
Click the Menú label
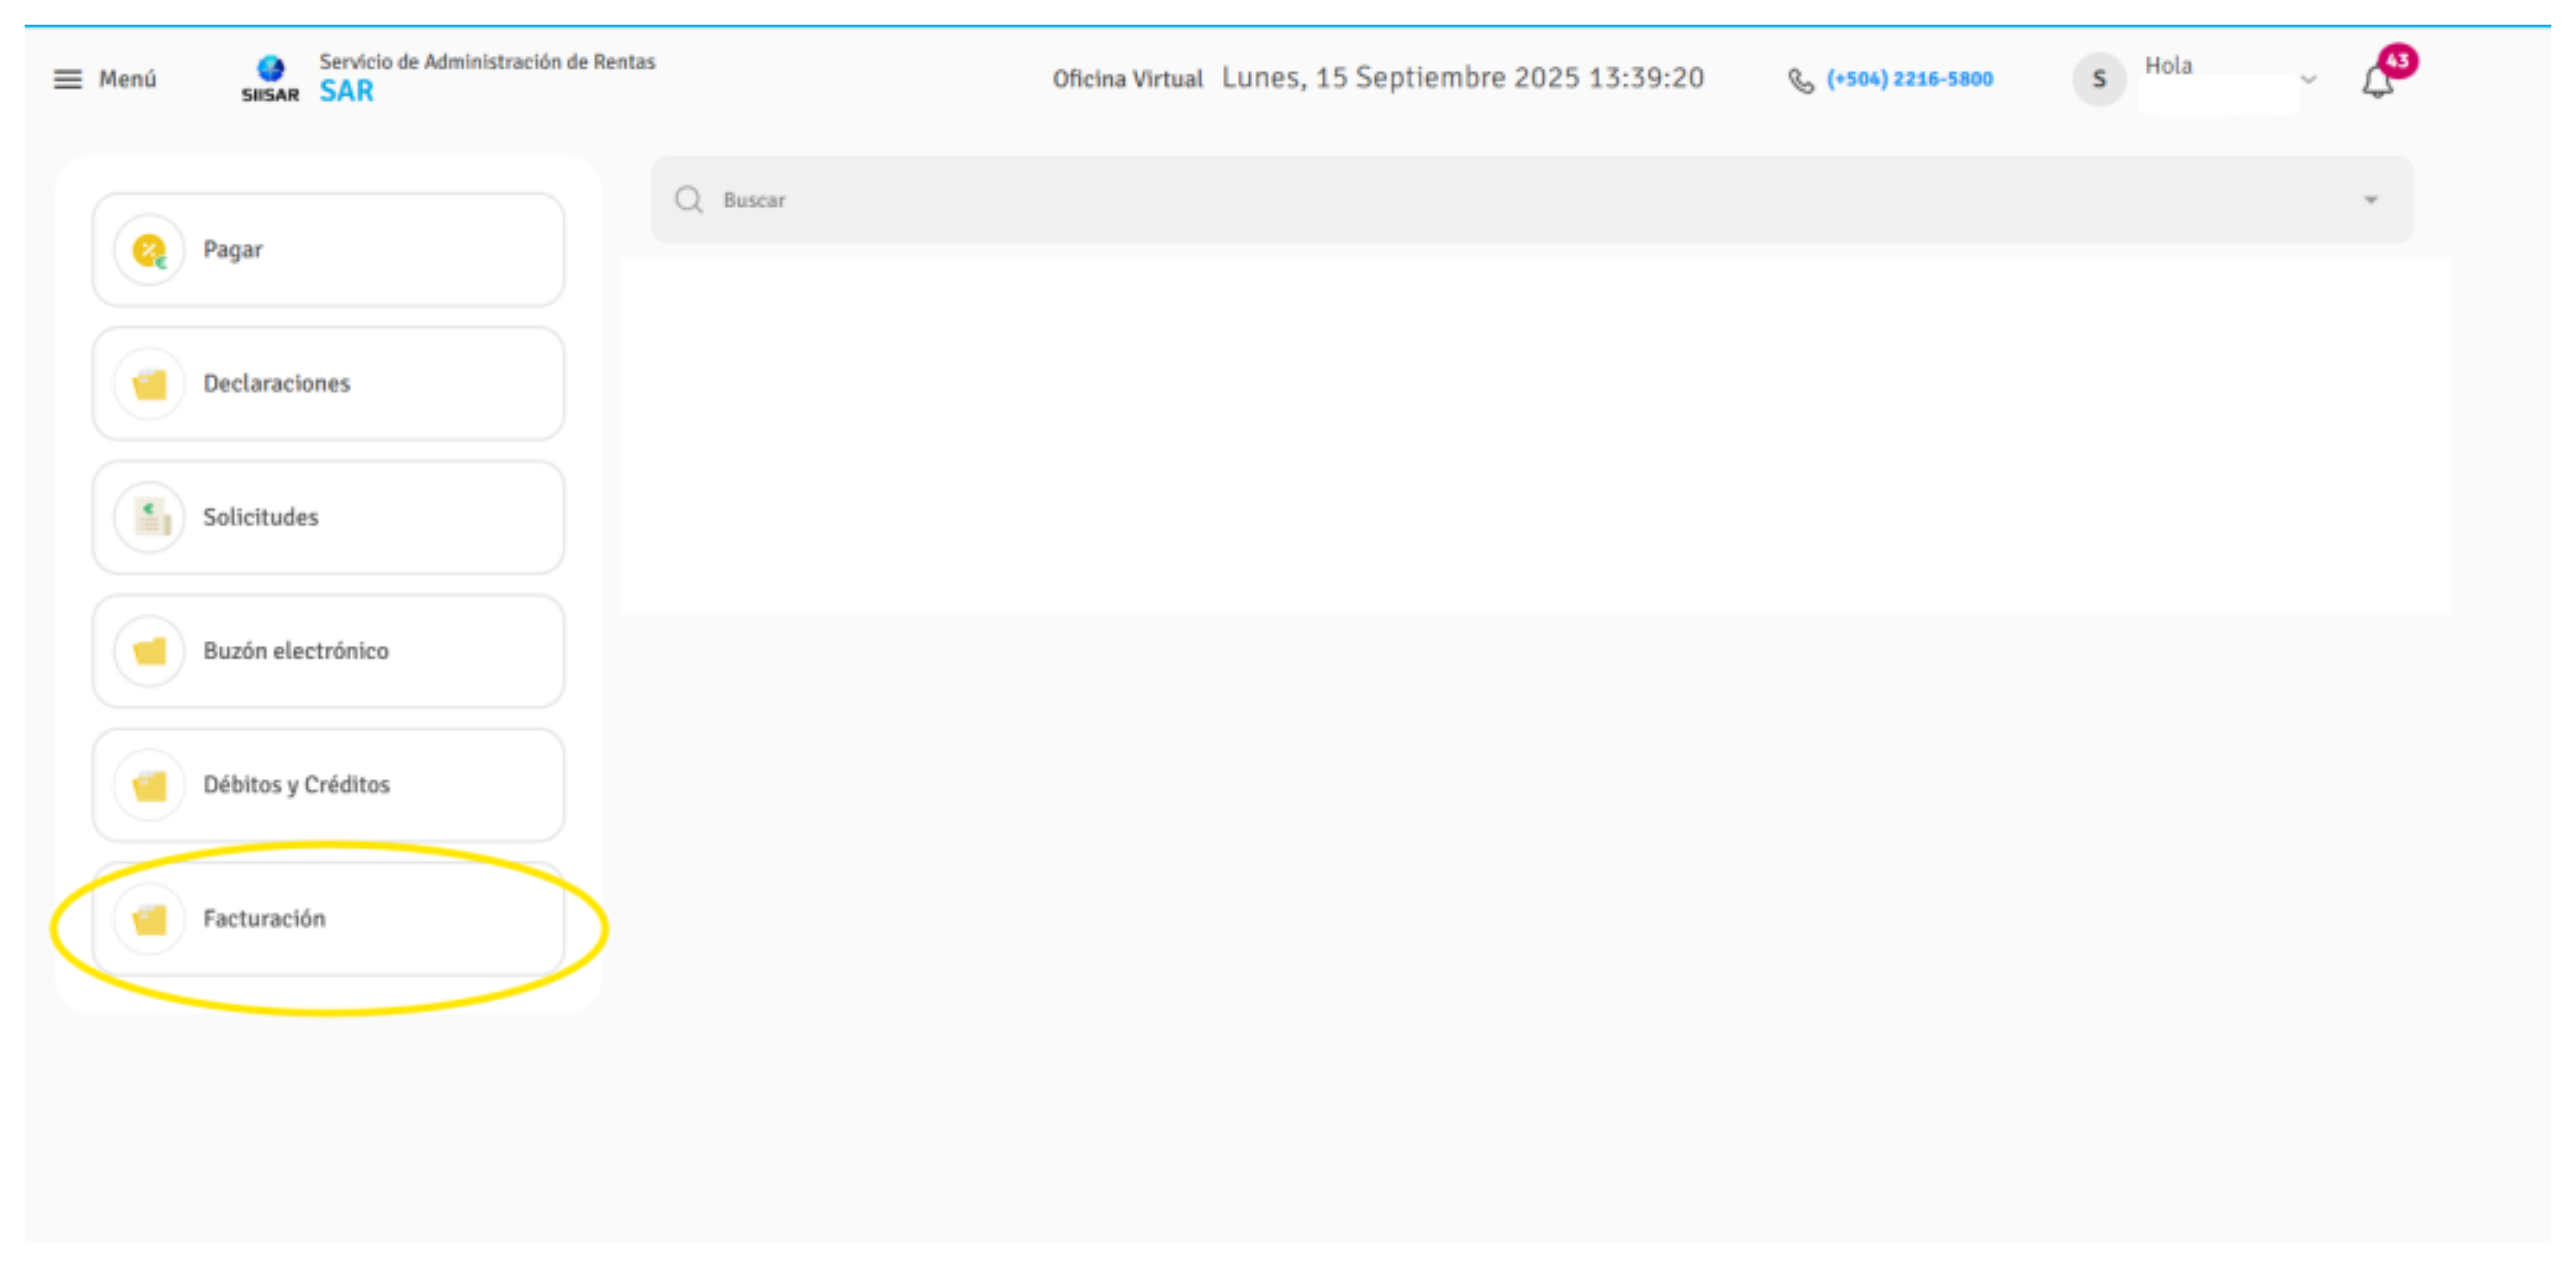127,79
